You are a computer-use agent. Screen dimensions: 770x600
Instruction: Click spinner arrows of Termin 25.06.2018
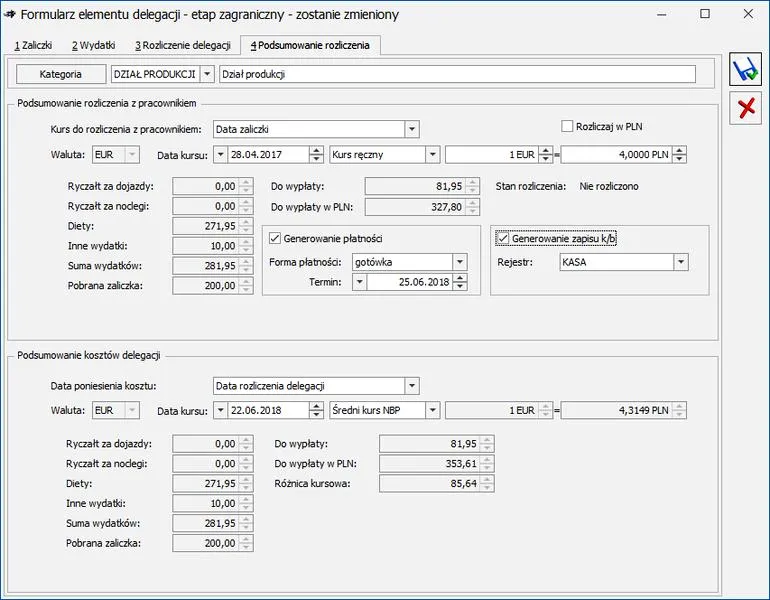click(460, 282)
